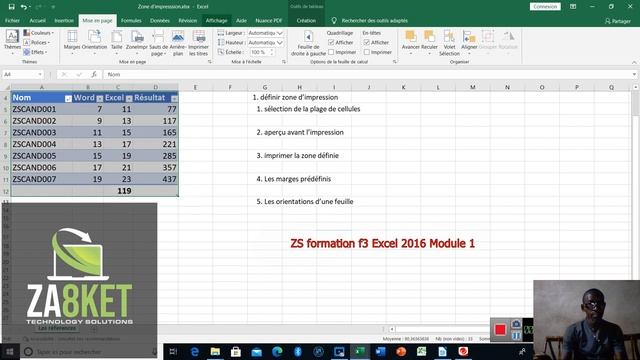Open the Mise en page dialog launcher
This screenshot has width=640, height=360.
210,62
